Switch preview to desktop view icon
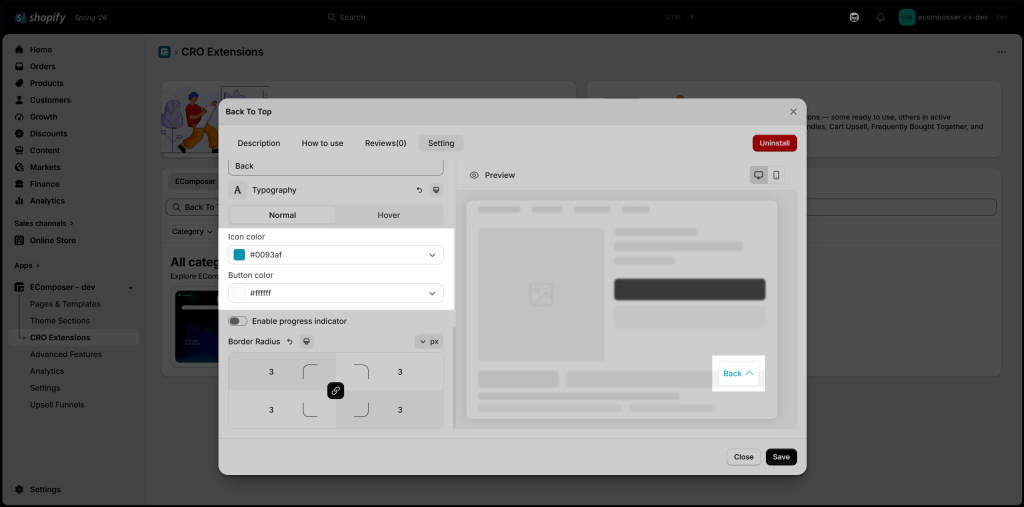 758,175
